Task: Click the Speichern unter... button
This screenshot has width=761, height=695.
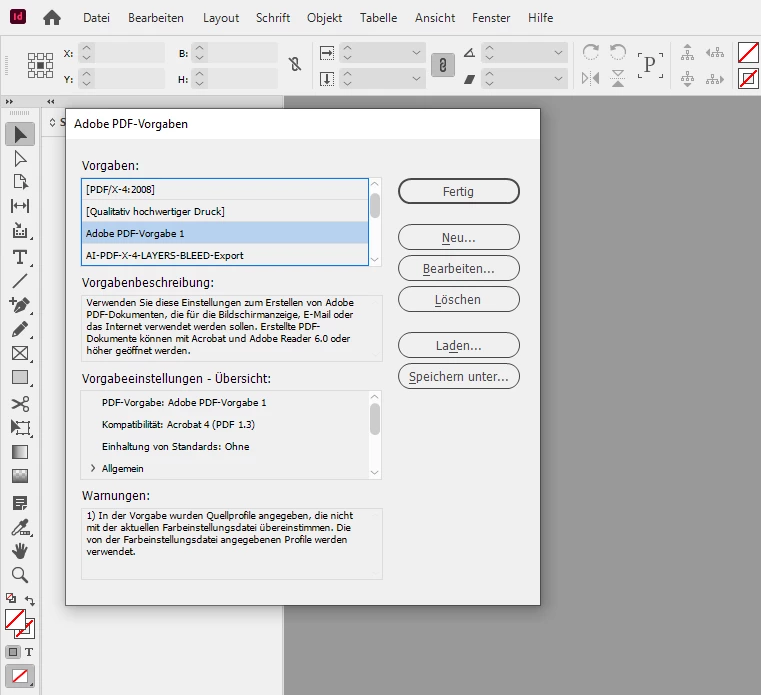Action: (x=459, y=376)
